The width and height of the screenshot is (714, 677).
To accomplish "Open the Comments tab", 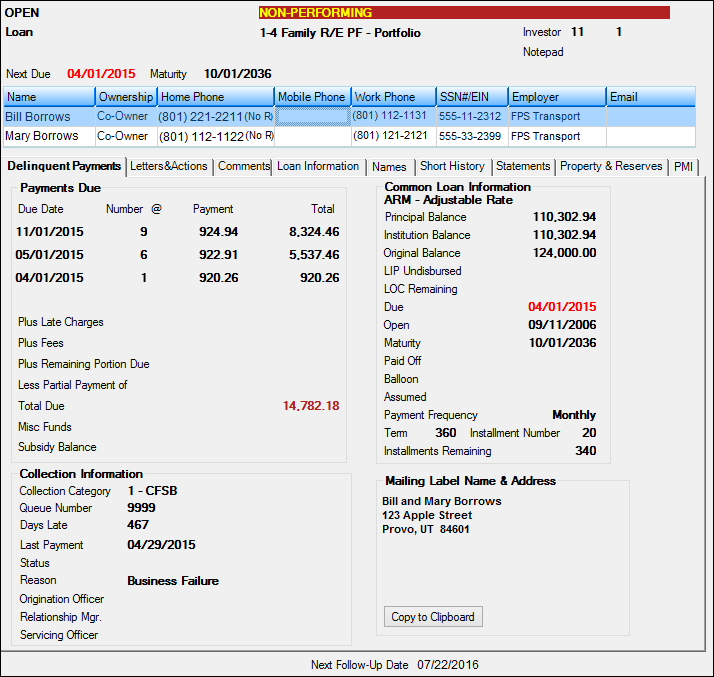I will (x=244, y=166).
